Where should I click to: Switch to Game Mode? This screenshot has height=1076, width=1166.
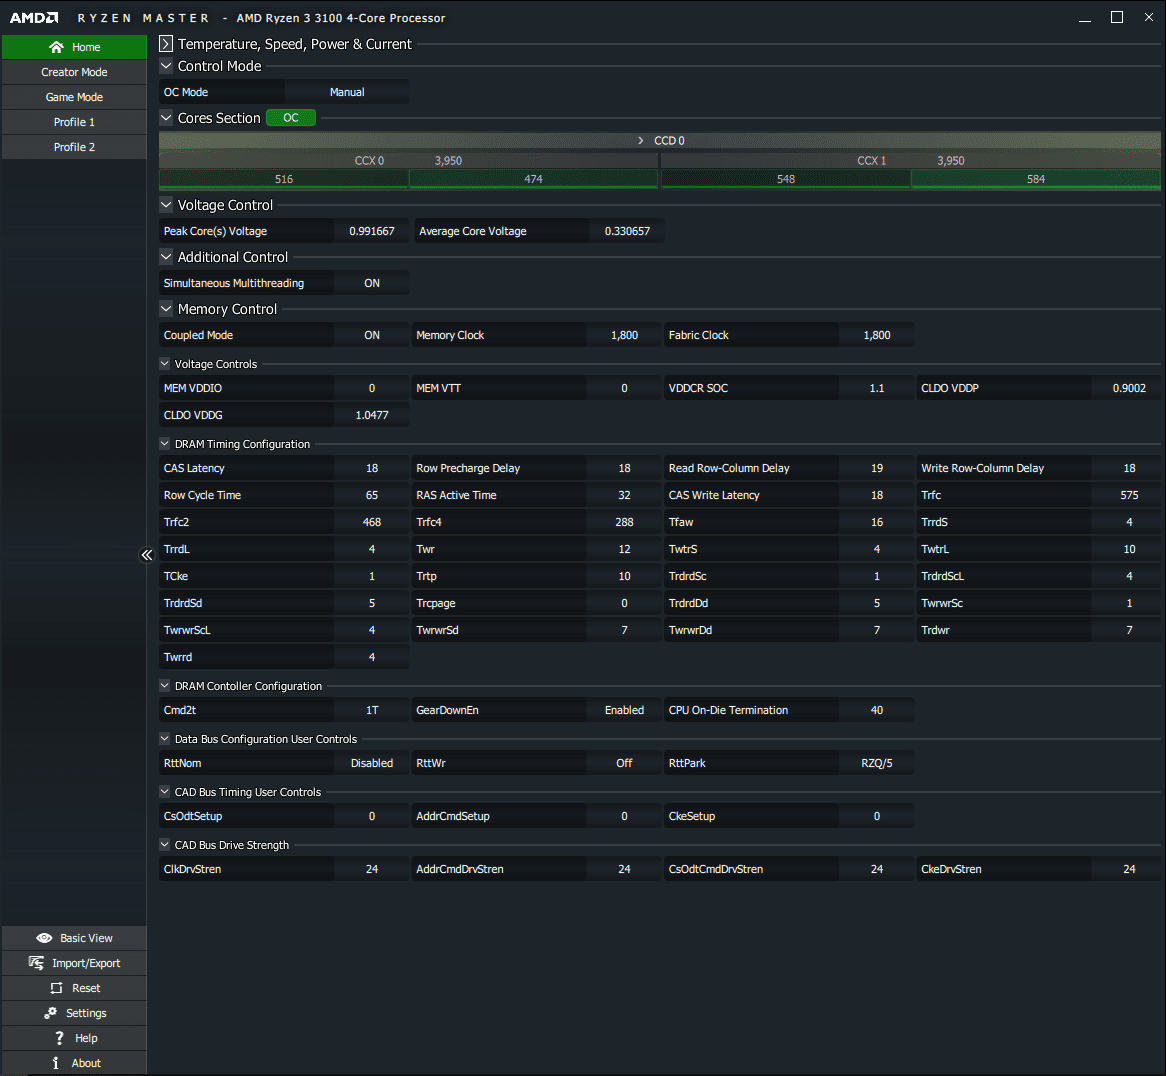74,97
